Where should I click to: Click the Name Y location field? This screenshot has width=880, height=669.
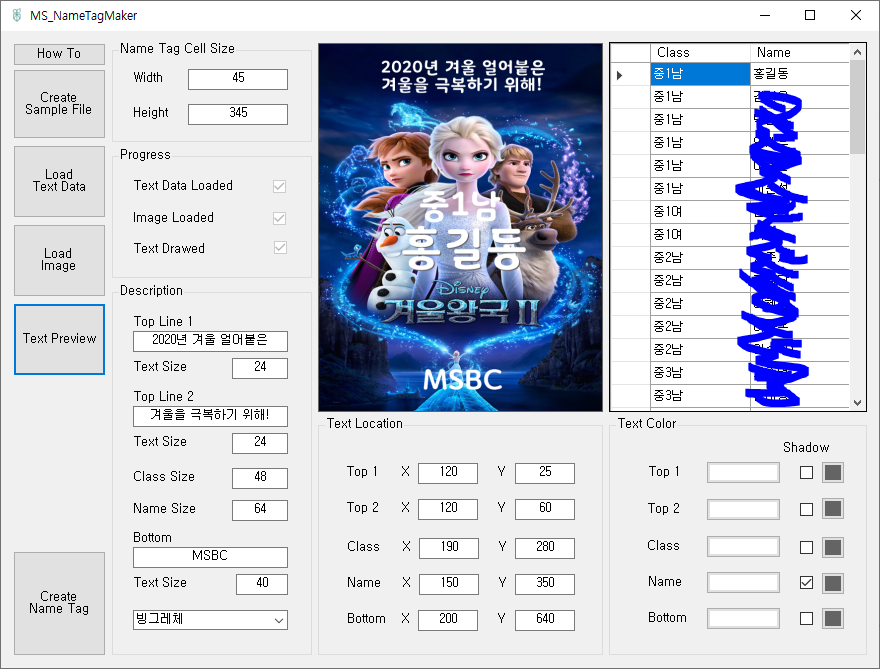click(545, 584)
